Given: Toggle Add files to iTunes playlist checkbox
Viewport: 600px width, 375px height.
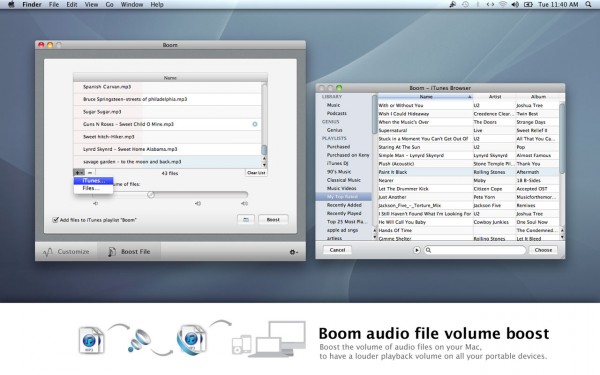Looking at the screenshot, I should click(x=55, y=220).
